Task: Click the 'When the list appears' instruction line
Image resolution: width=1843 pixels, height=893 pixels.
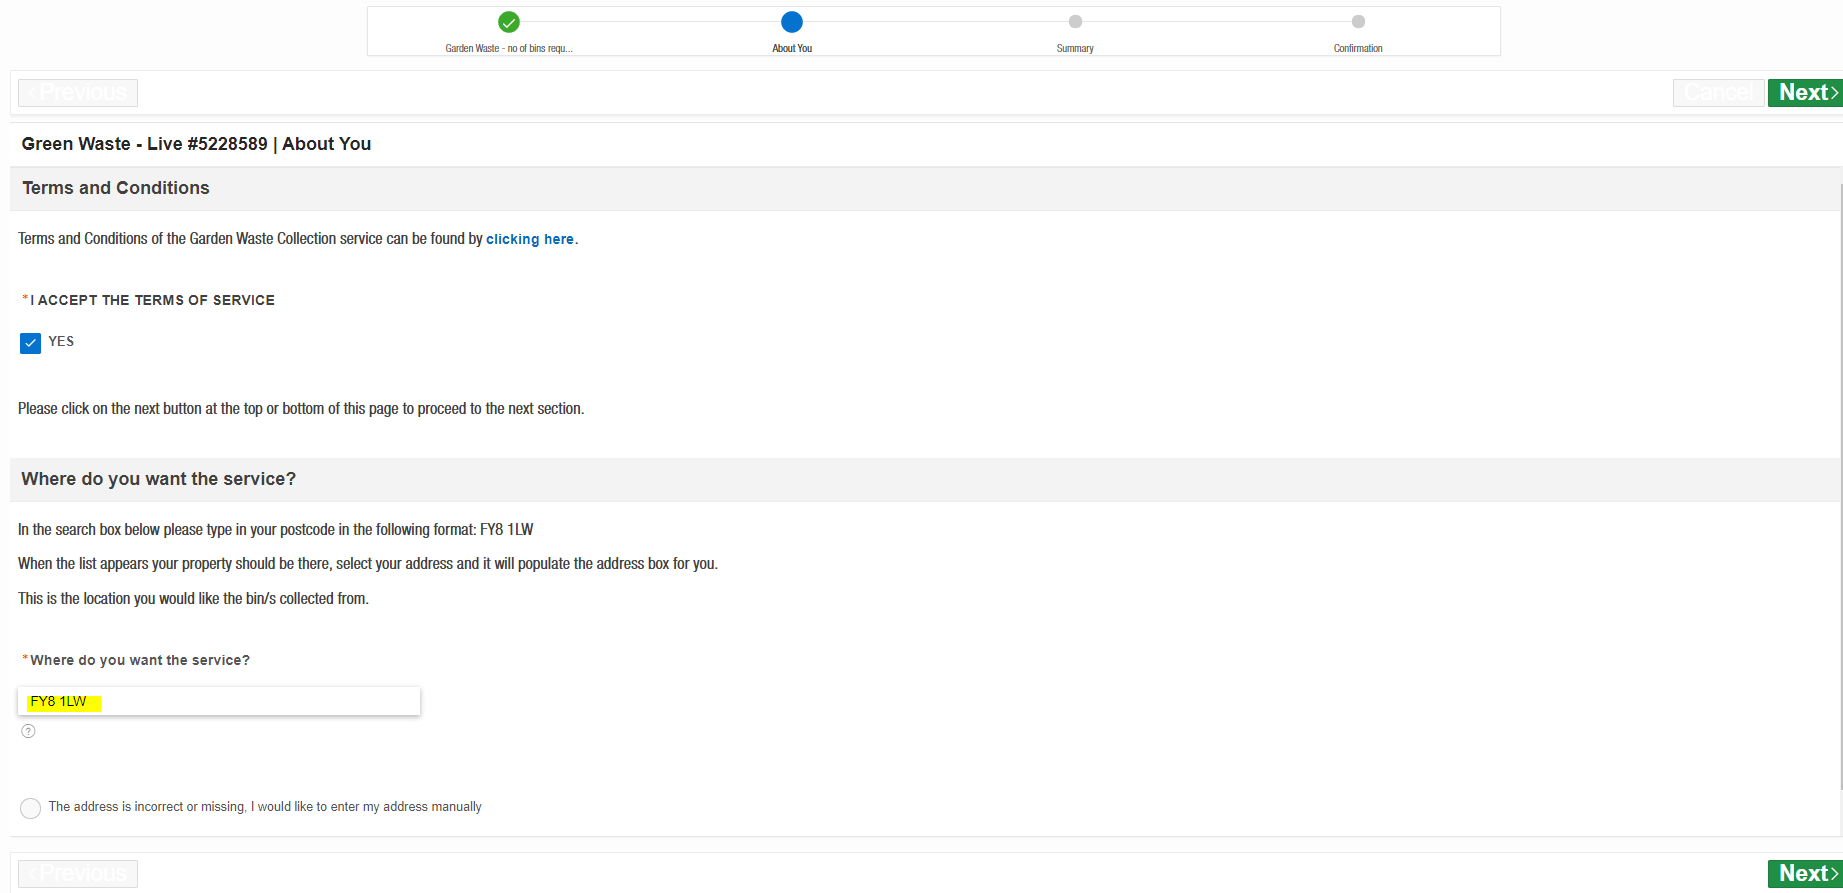Action: [368, 564]
